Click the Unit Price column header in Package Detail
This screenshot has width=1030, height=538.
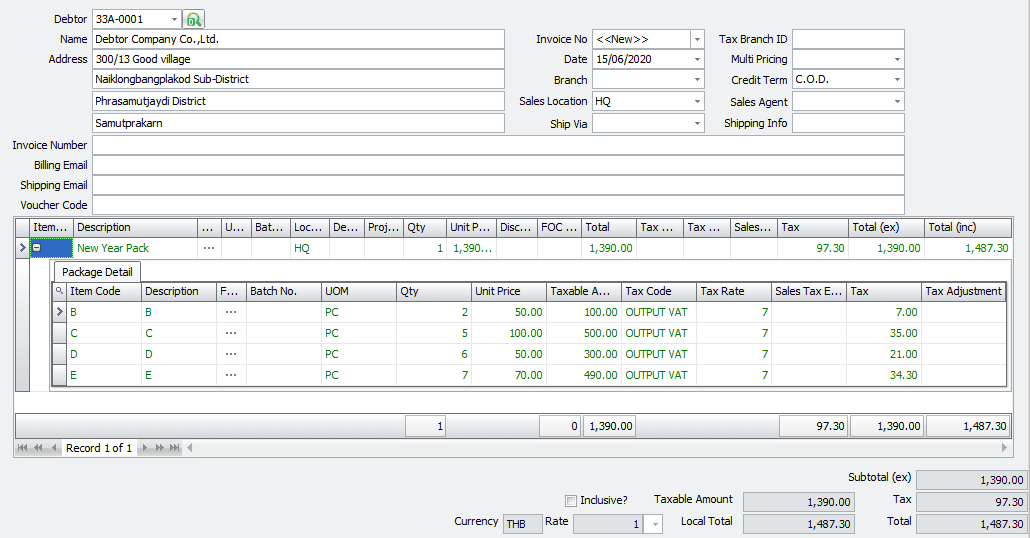click(x=509, y=291)
